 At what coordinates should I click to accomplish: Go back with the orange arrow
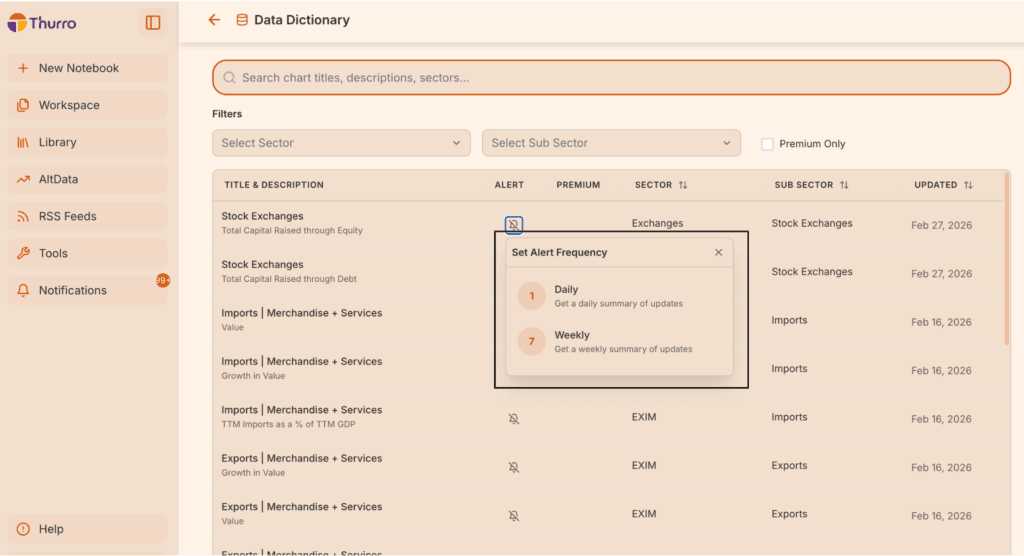pos(214,20)
